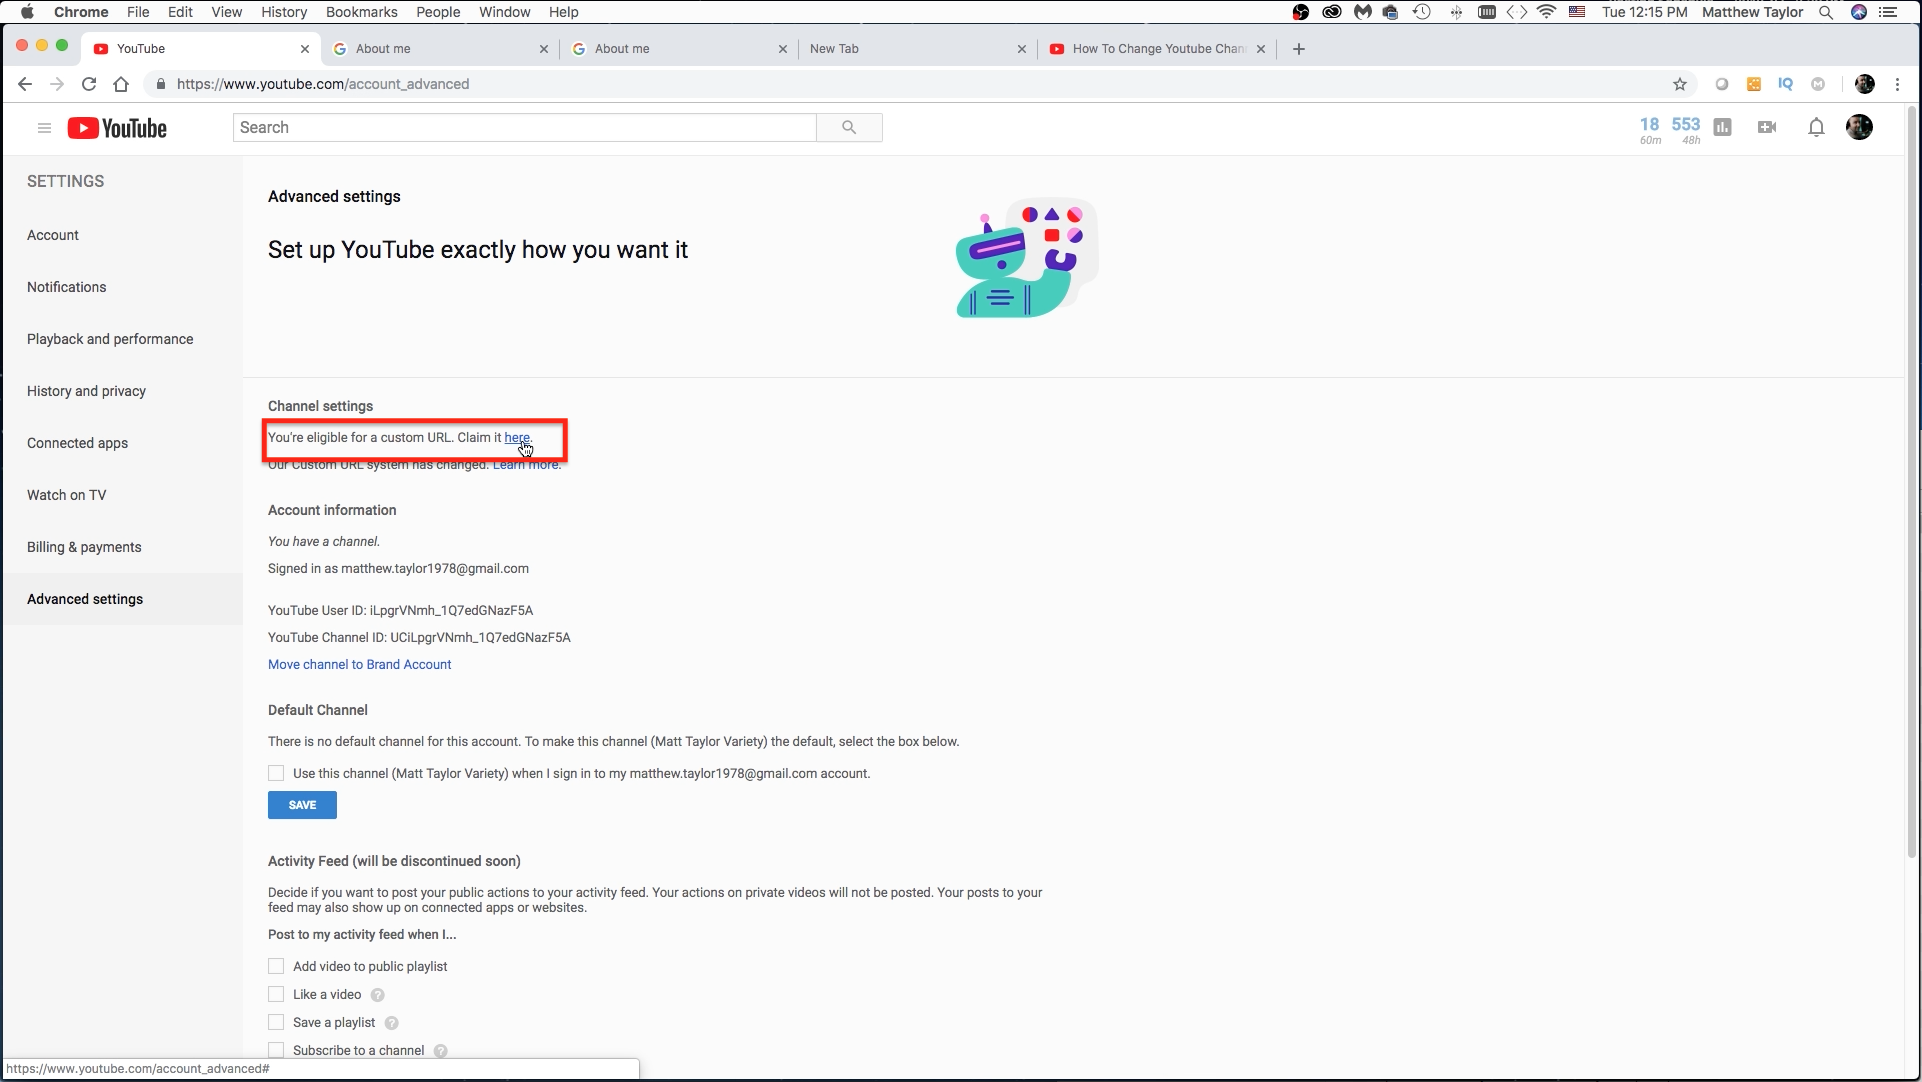Click the YouTube Channel ID text
Image resolution: width=1922 pixels, height=1082 pixels.
(x=419, y=637)
